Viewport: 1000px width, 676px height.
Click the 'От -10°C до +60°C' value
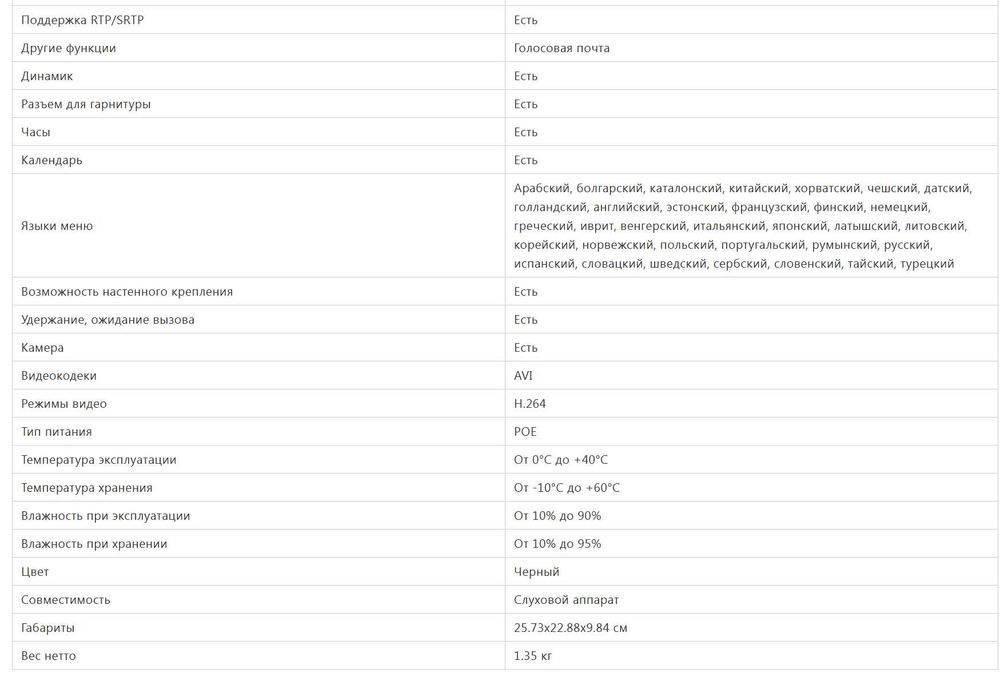click(x=566, y=488)
